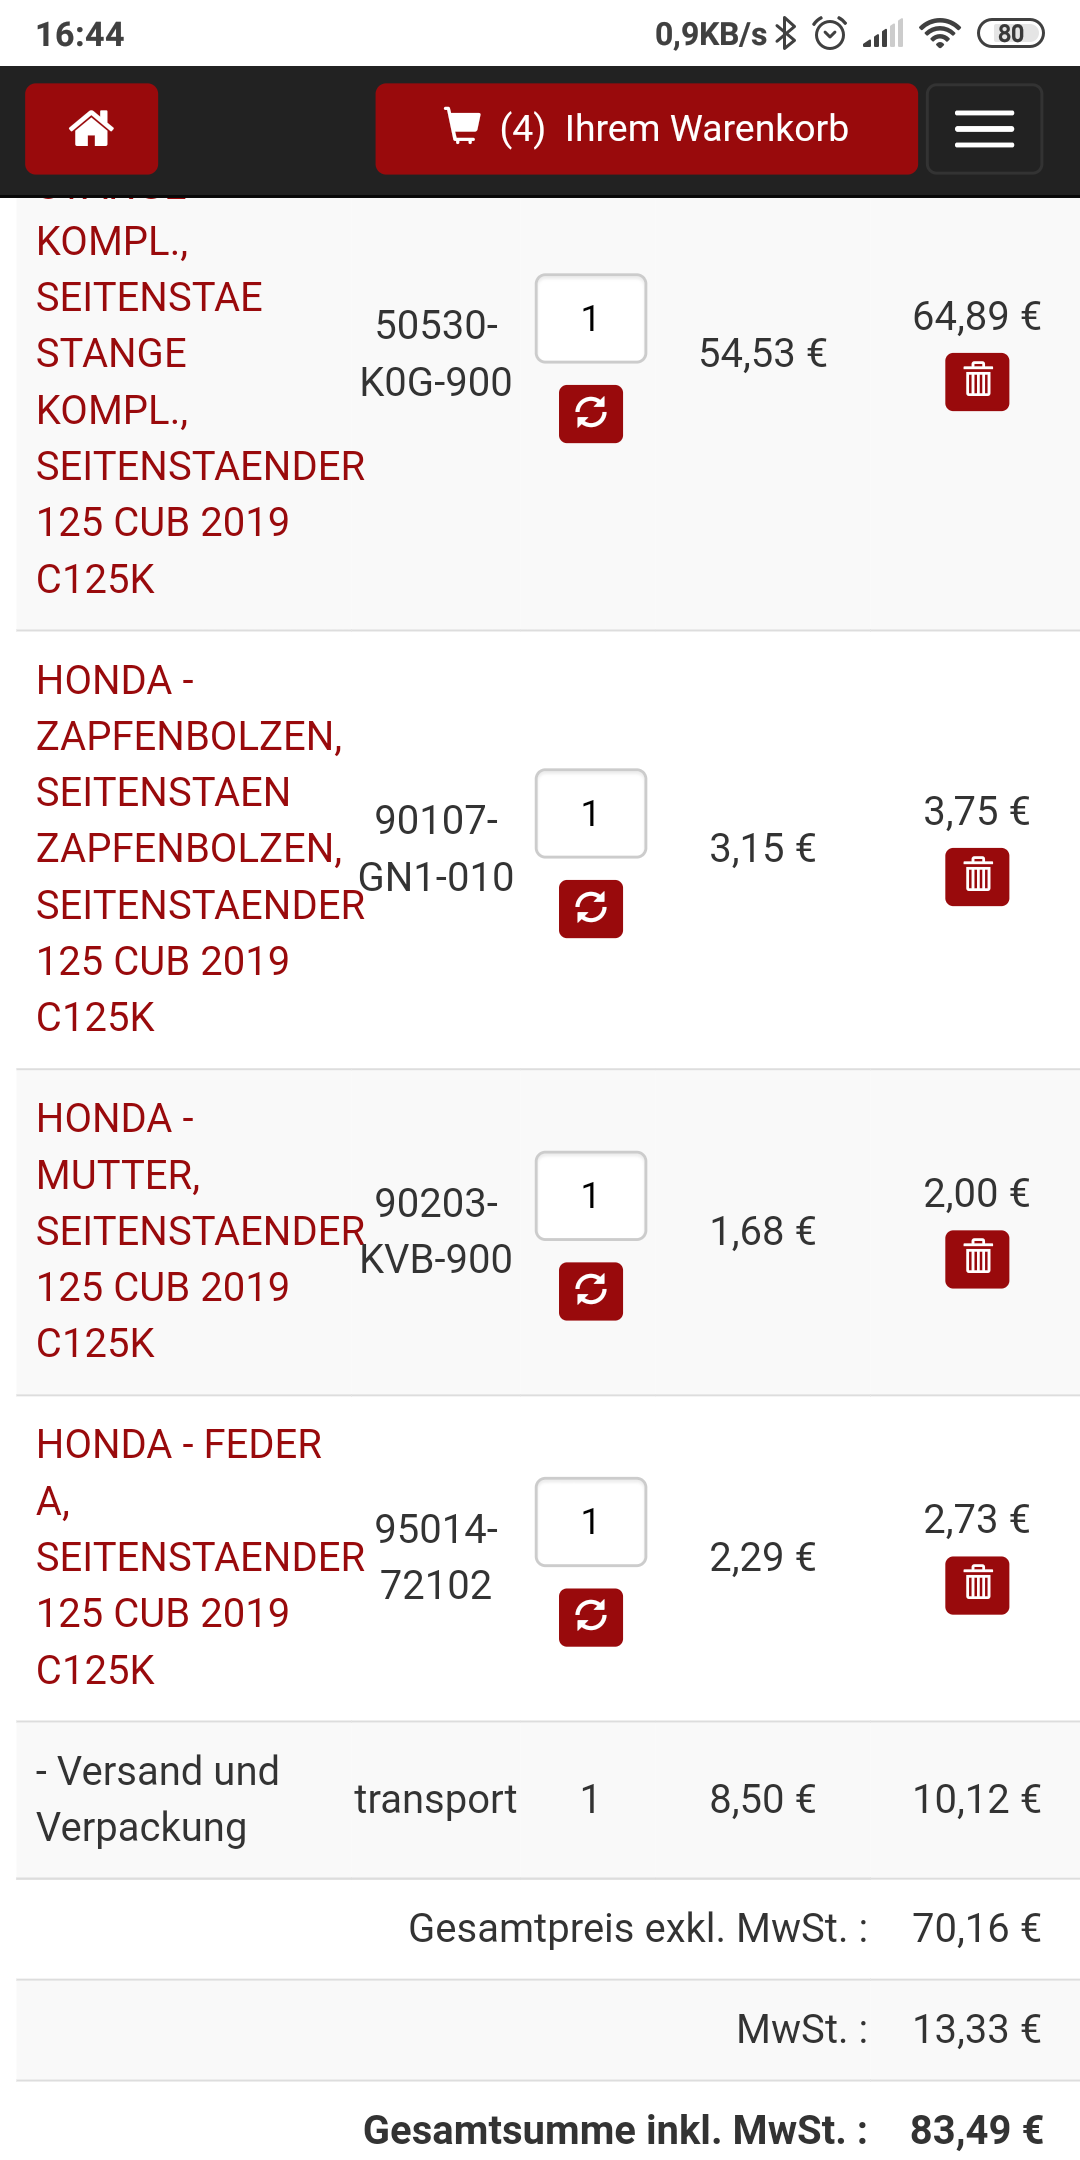Screen dimensions: 1080x2160
Task: Remove the Feder A item via trash
Action: pyautogui.click(x=977, y=1585)
